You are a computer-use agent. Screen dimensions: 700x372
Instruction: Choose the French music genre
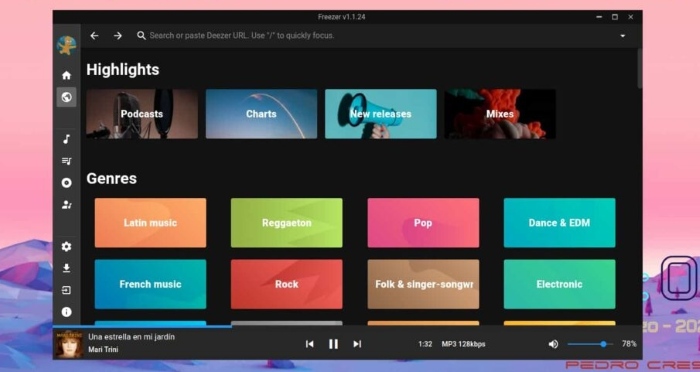[x=150, y=284]
